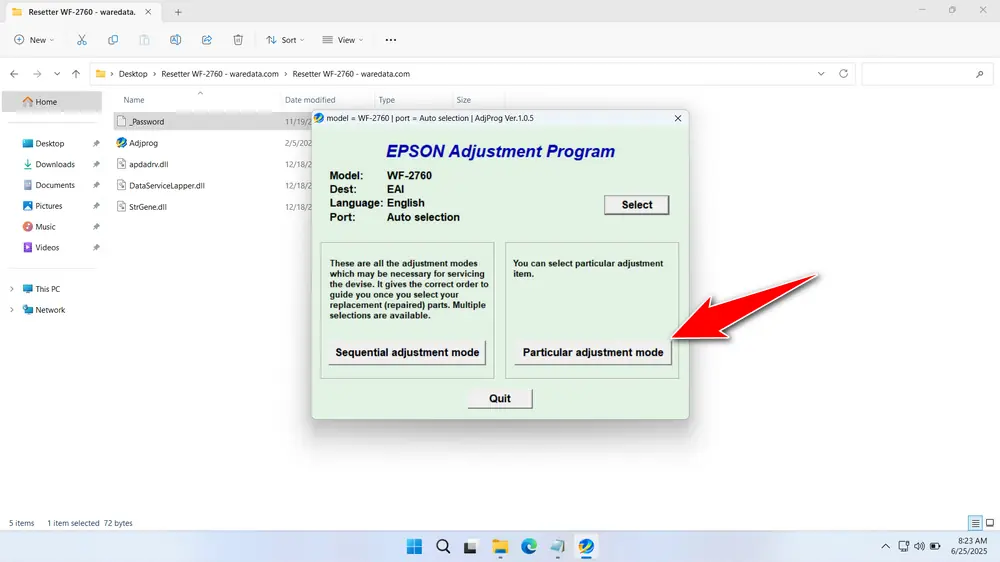Open Videos in navigation pane
The width and height of the screenshot is (1000, 562).
coord(47,248)
